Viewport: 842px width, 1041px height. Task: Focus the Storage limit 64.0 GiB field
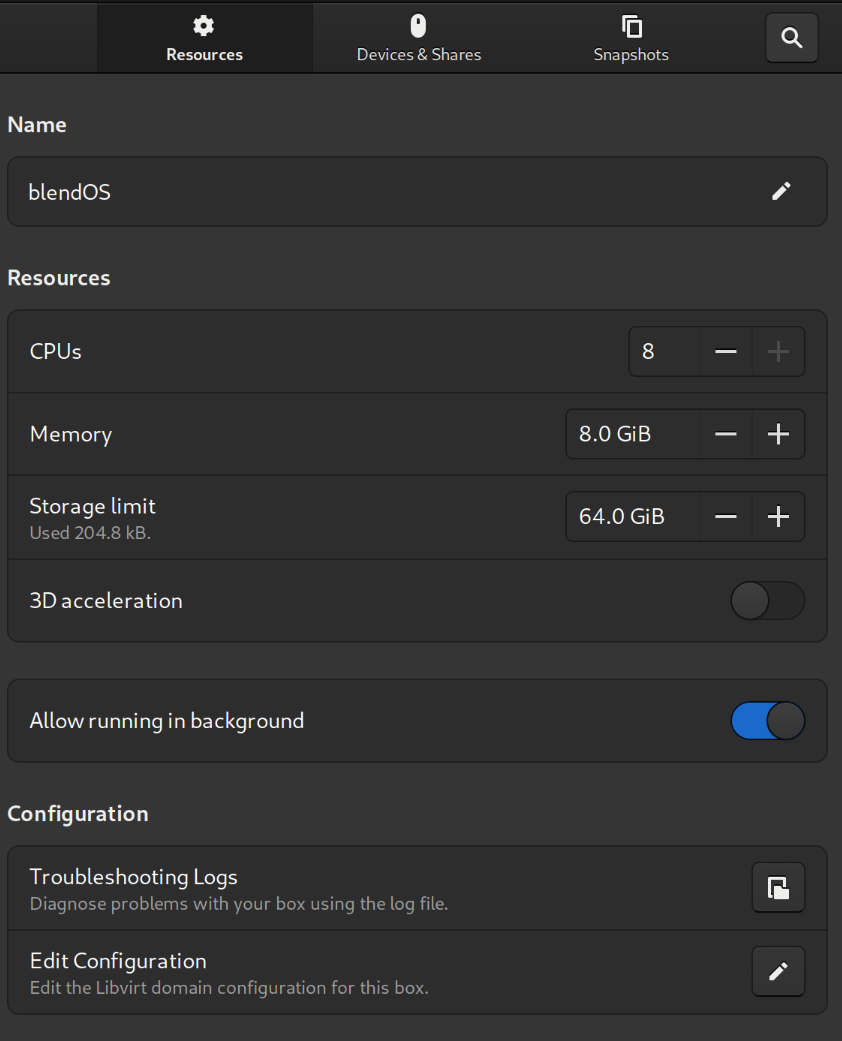pyautogui.click(x=632, y=516)
